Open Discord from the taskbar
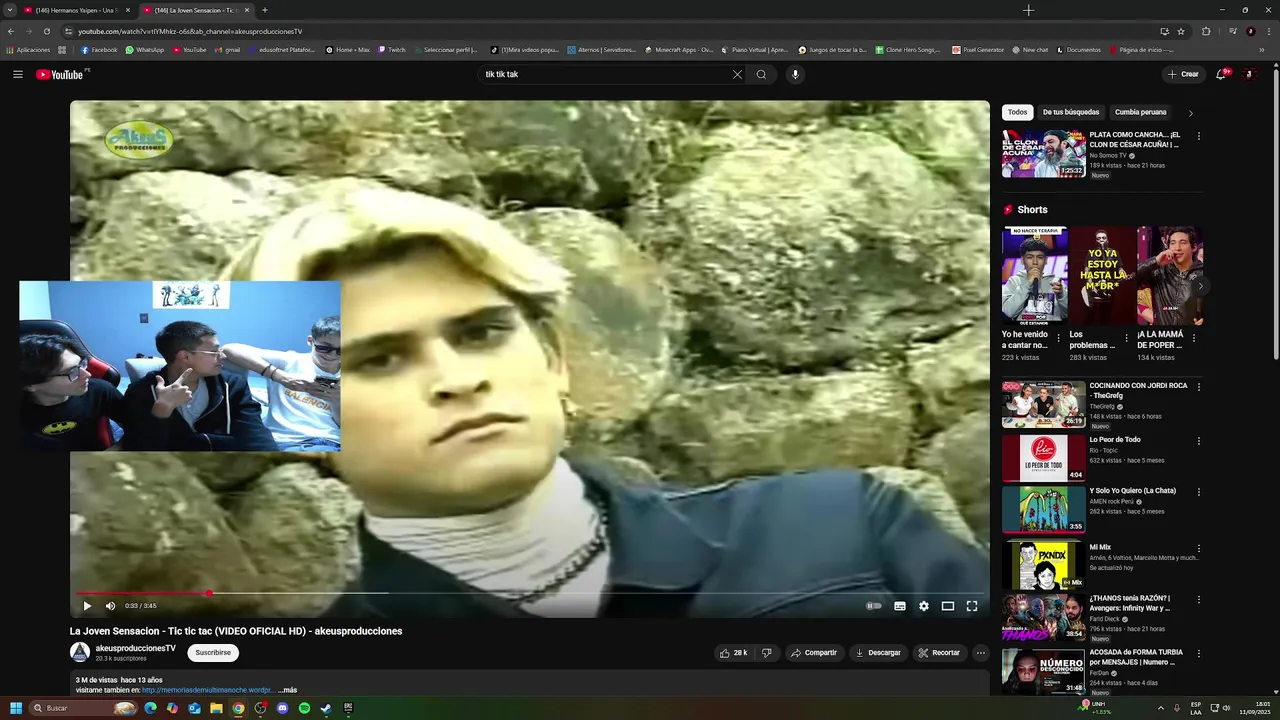1280x720 pixels. (282, 708)
